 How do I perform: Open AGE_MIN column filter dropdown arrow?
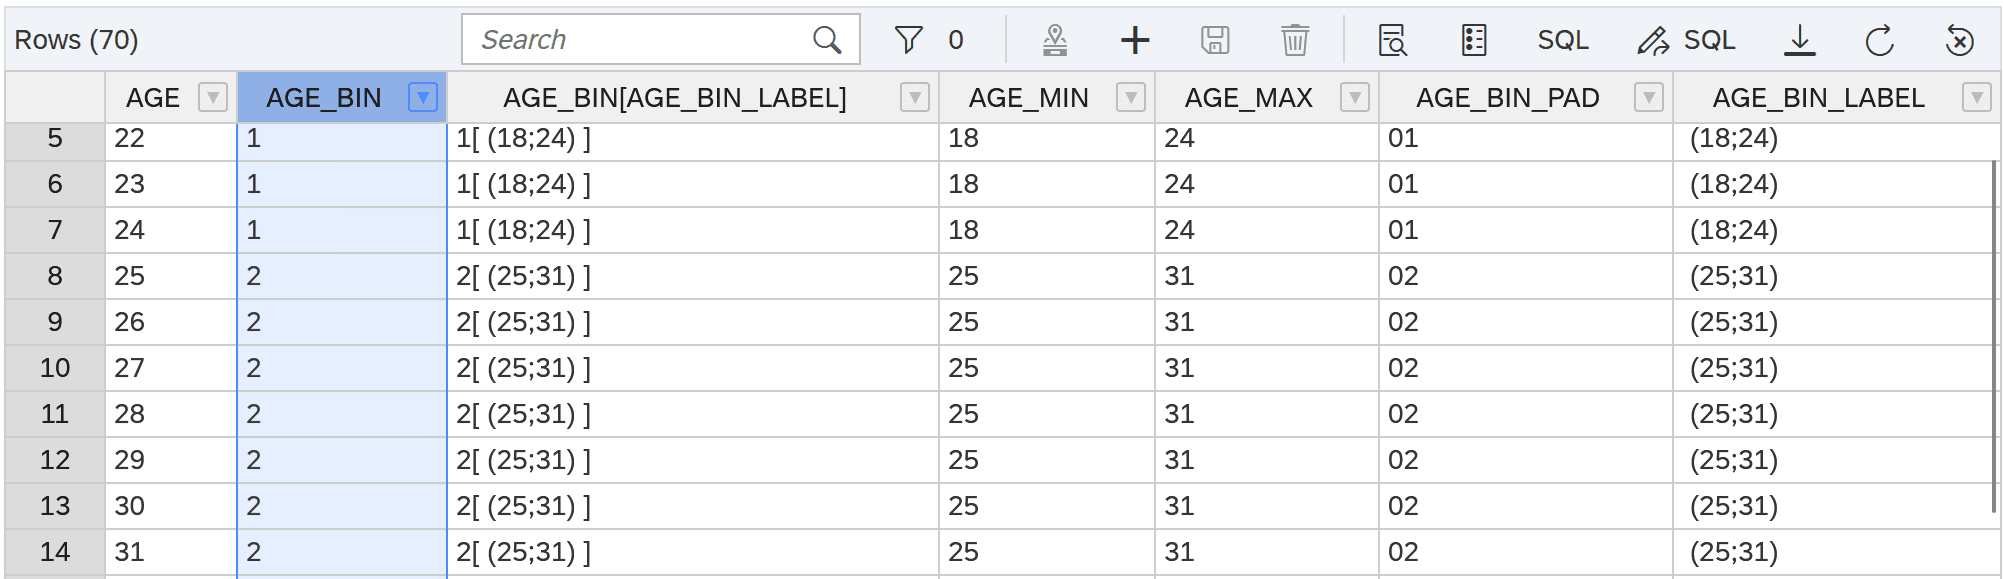tap(1131, 97)
